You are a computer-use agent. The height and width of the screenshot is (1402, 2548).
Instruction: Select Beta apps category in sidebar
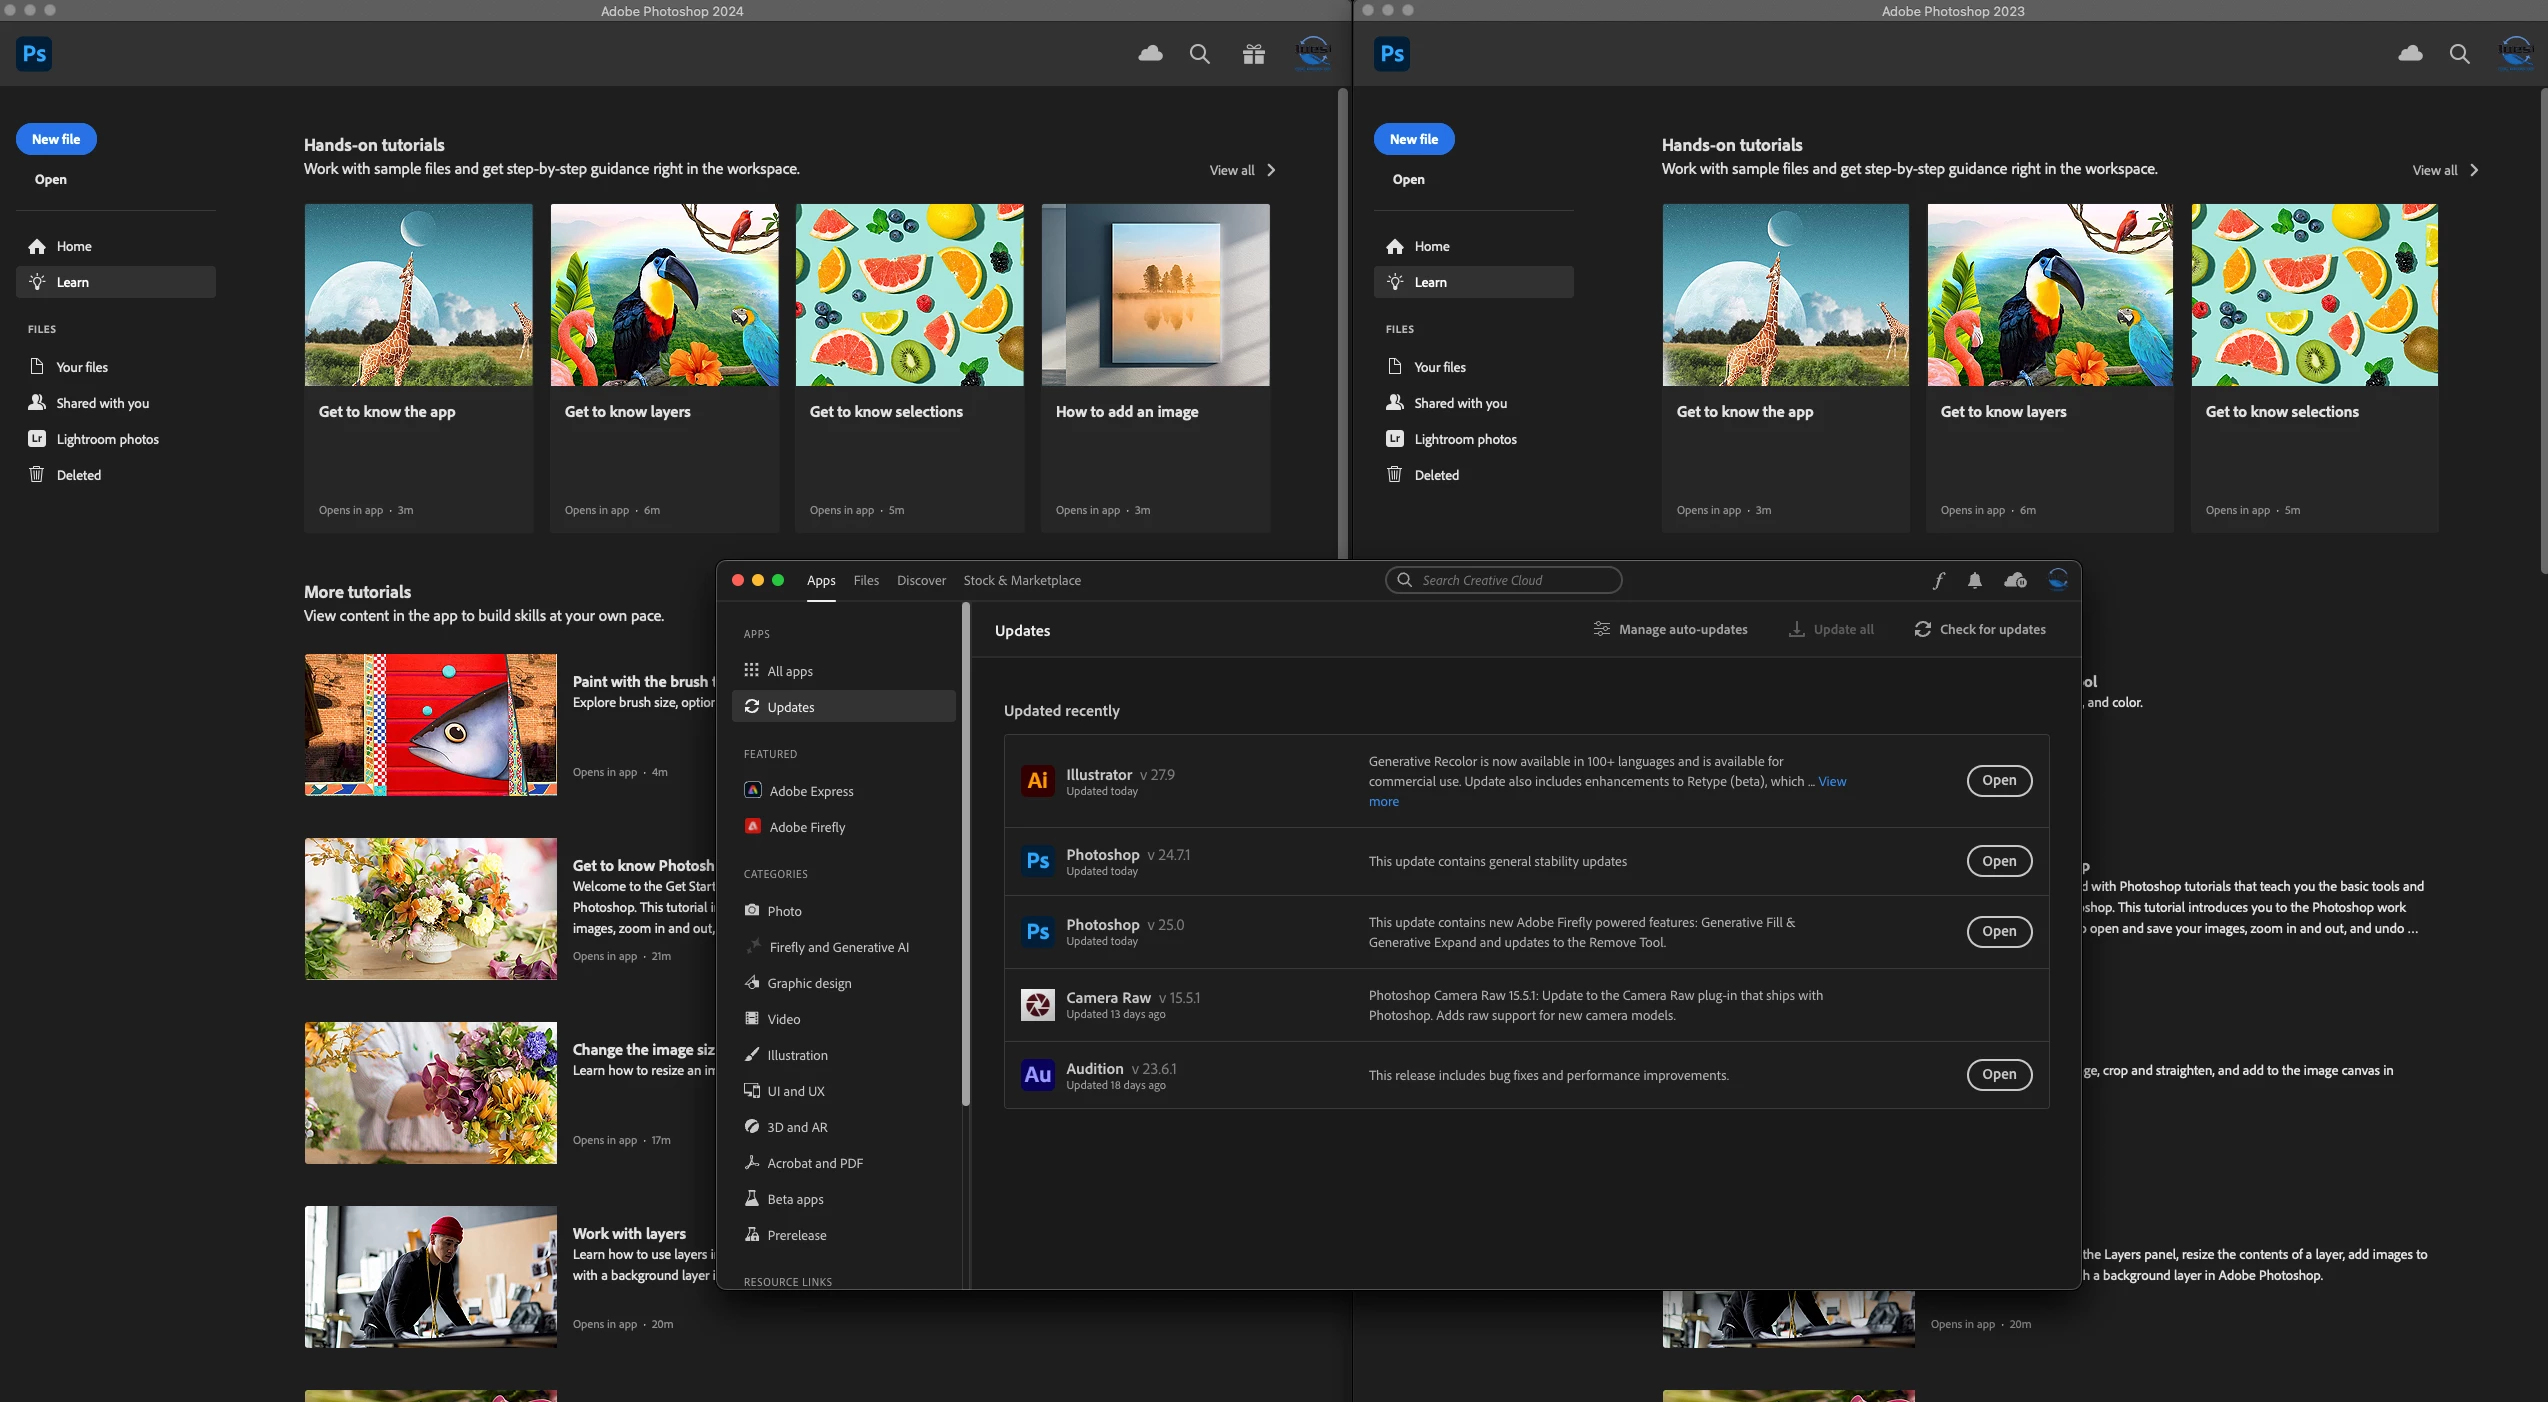click(x=795, y=1199)
